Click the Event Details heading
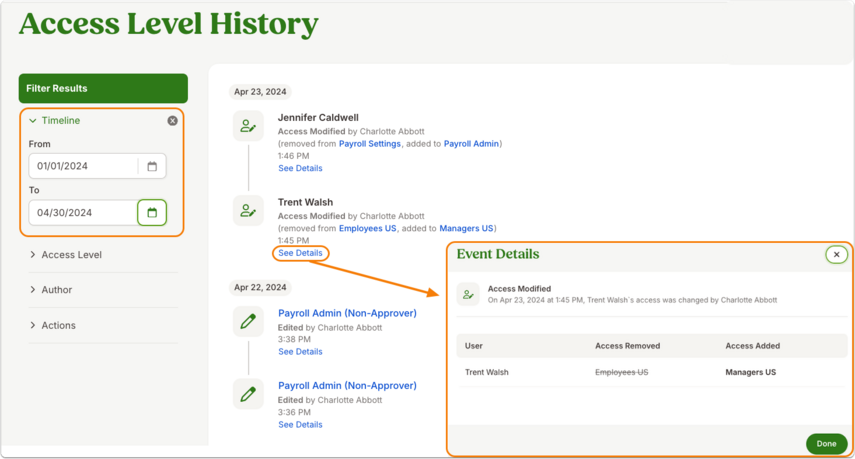Viewport: 855px width, 459px height. [498, 254]
